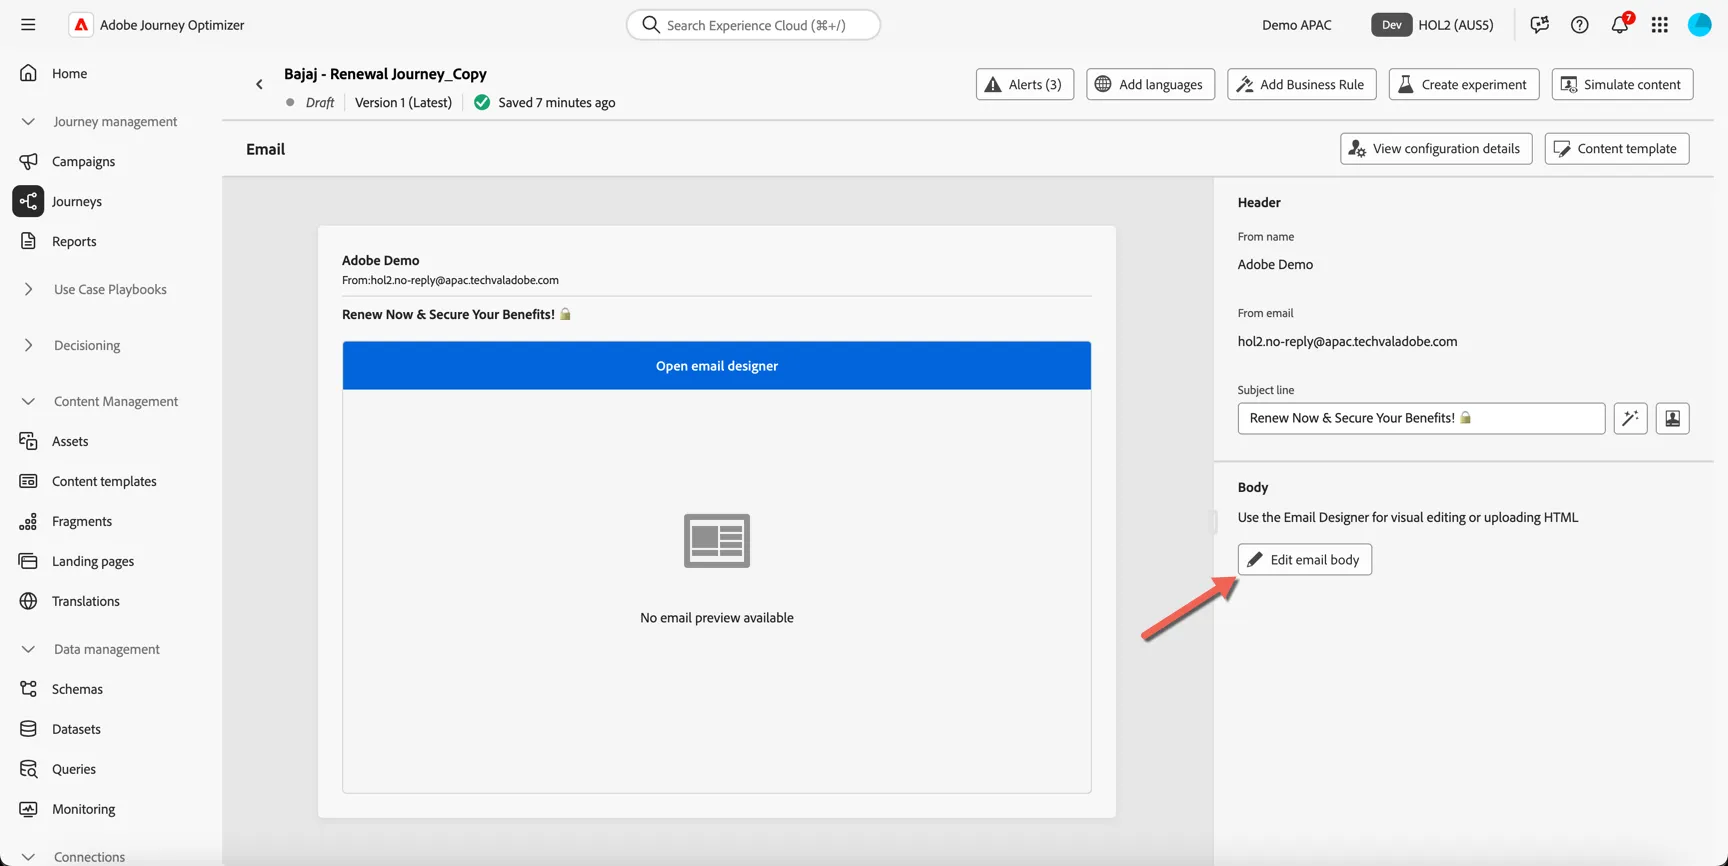Open the Help question mark icon

(1579, 25)
